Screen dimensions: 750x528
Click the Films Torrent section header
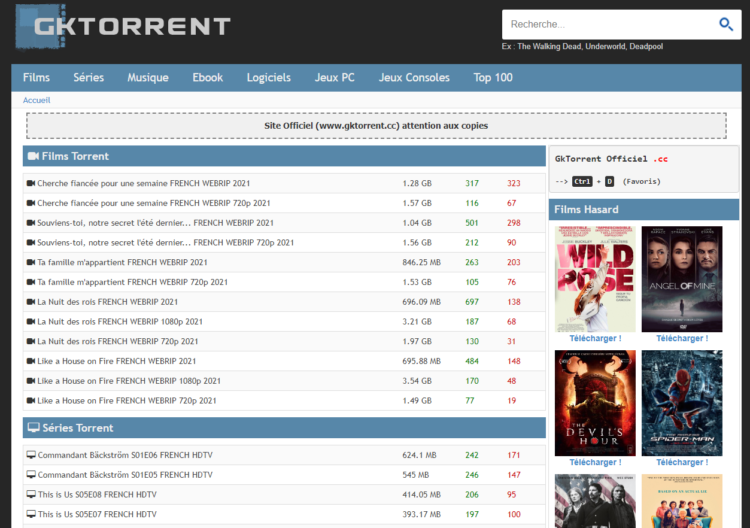[x=284, y=156]
